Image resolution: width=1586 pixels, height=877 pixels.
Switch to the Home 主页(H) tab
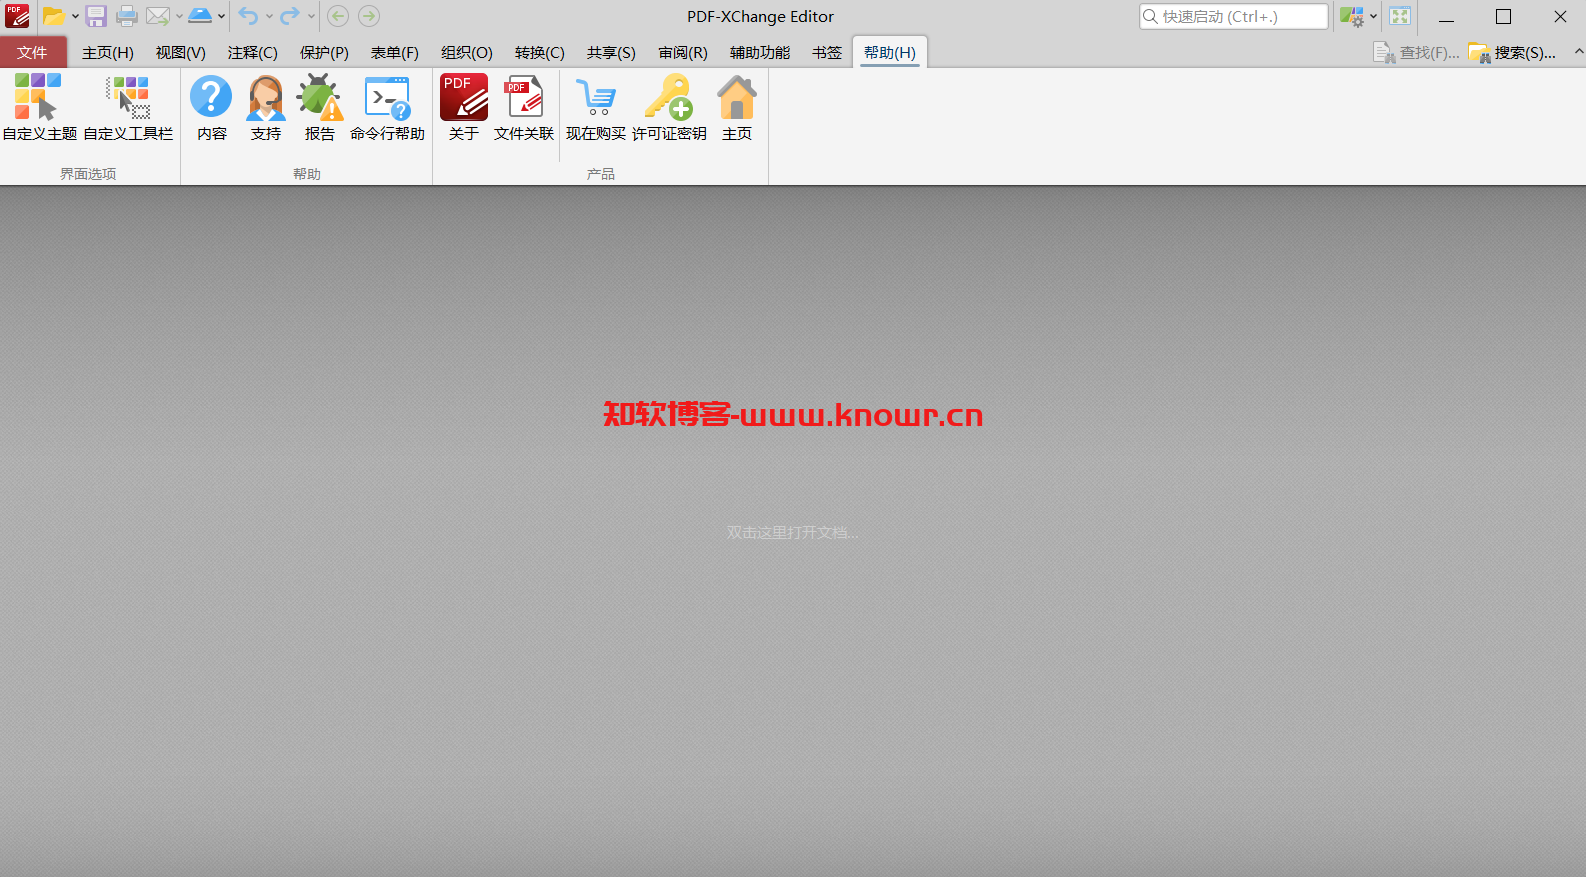(108, 52)
